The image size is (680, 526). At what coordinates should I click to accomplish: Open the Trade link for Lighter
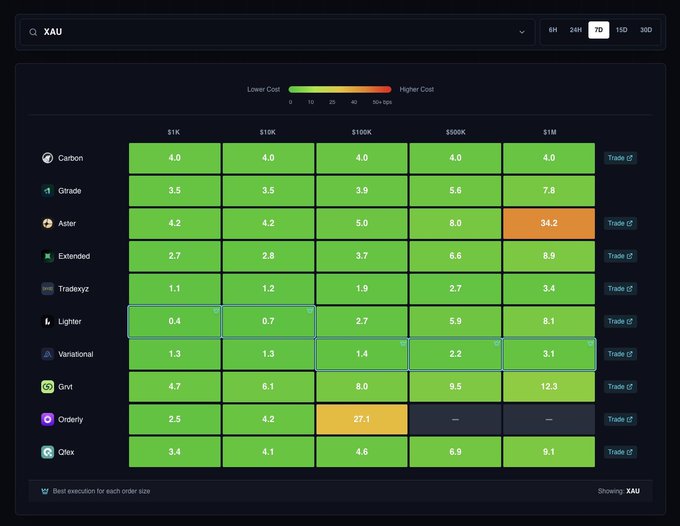pos(620,321)
